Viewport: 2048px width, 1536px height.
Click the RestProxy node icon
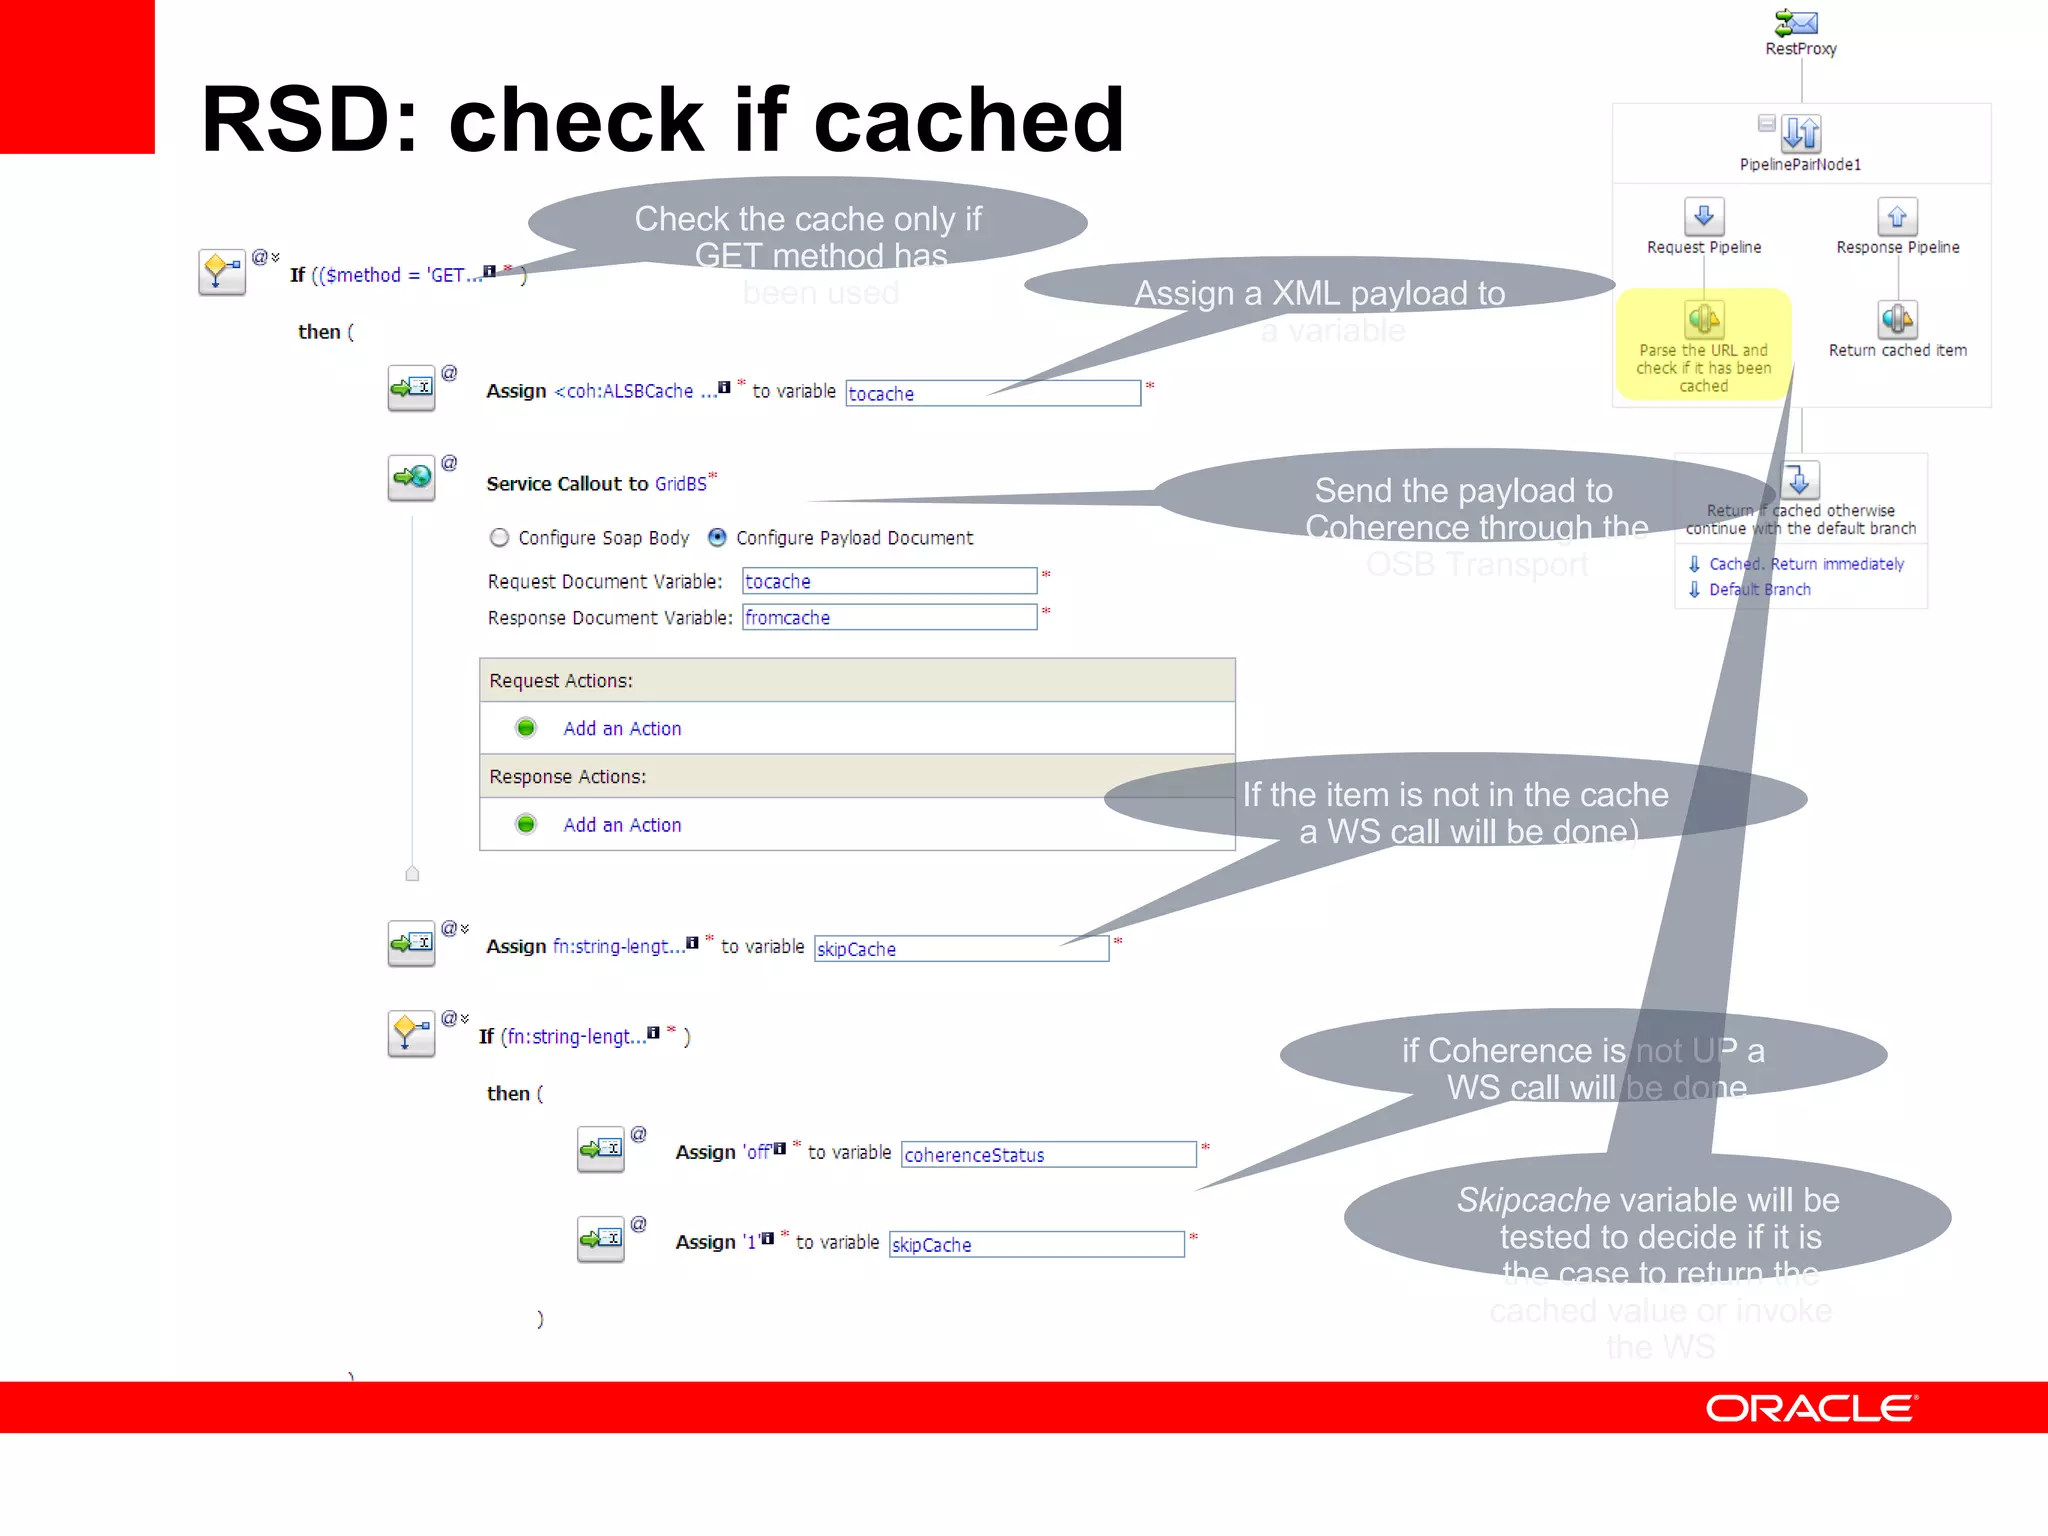(1797, 22)
